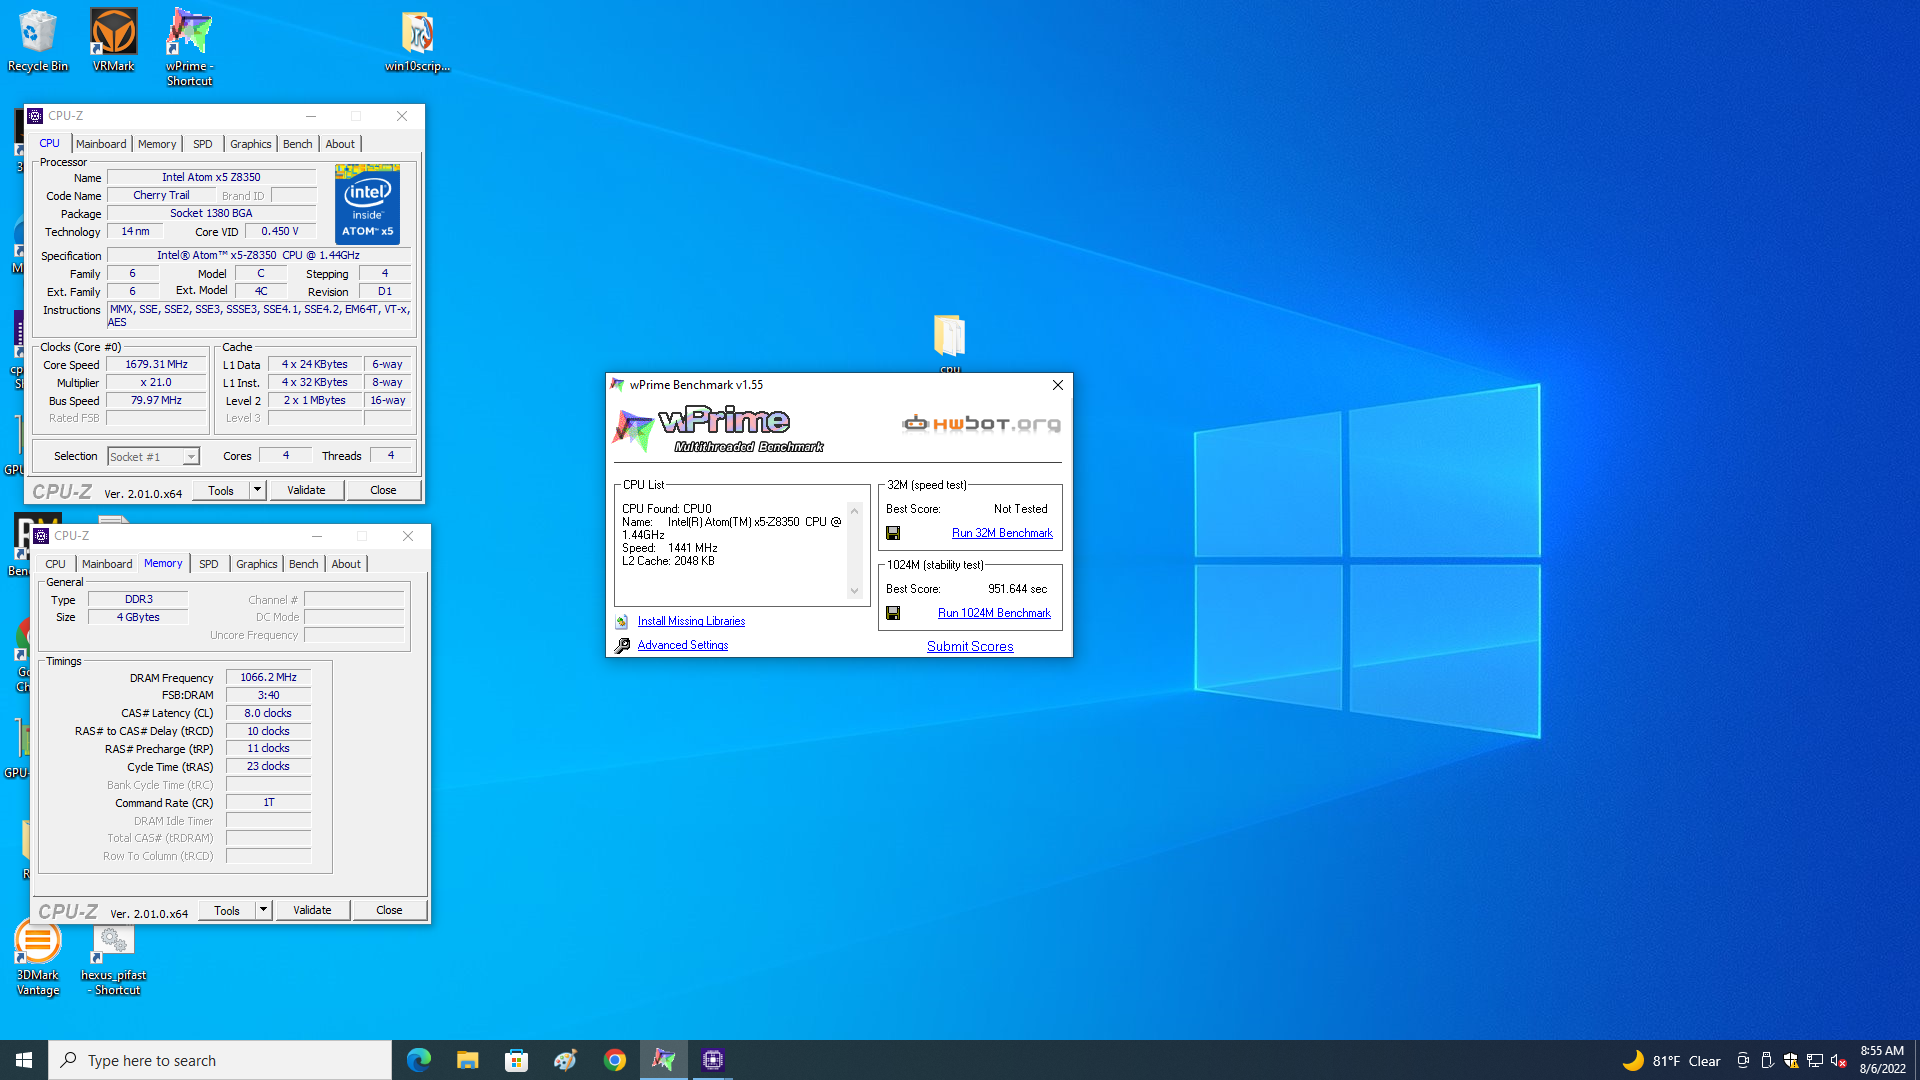Click the CPU List scrollbar down arrow
1920x1080 pixels.
854,591
